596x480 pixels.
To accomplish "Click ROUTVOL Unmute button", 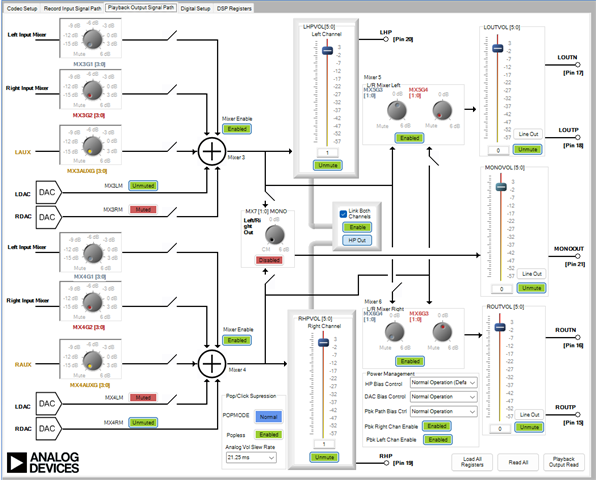I will (529, 427).
